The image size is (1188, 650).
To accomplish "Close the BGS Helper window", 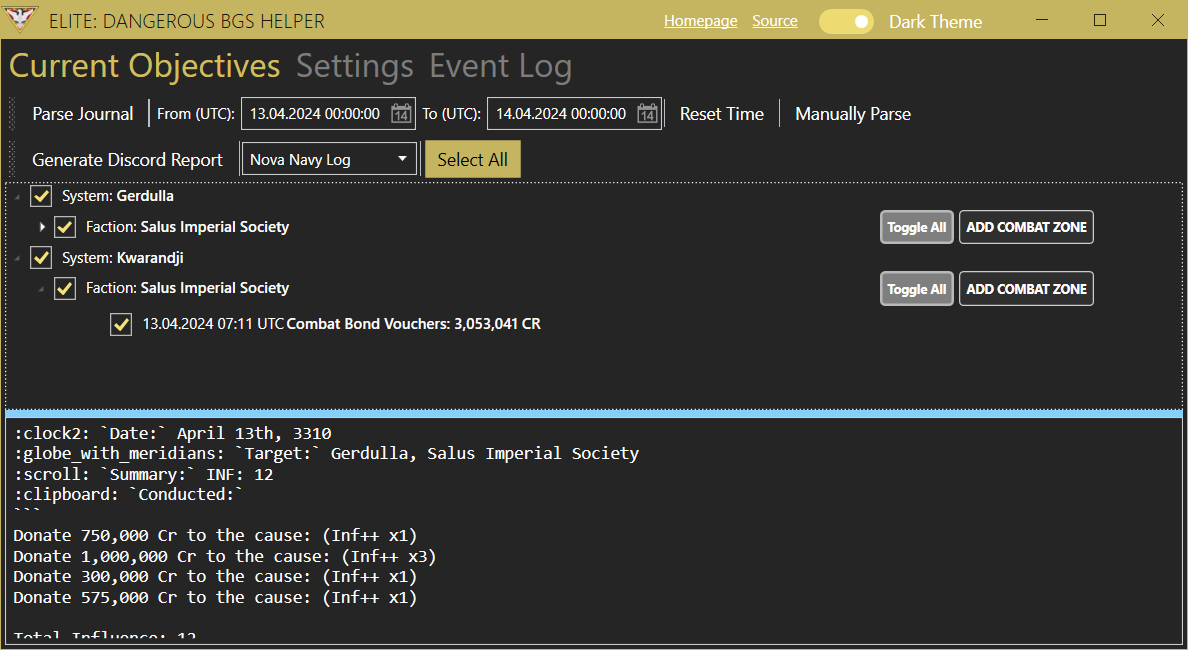I will click(1158, 20).
